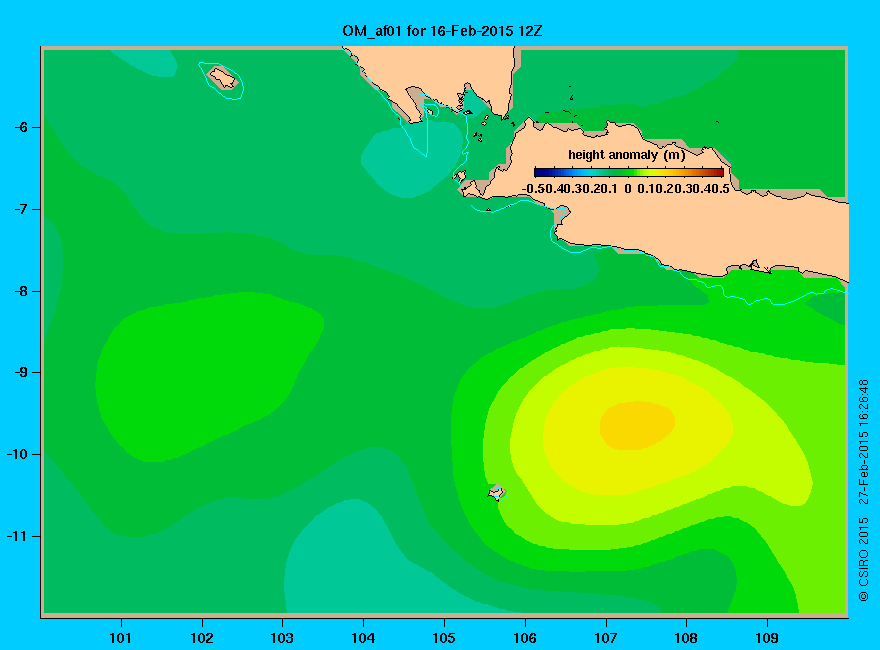Click the small island near 105.7E, 10.5S
This screenshot has height=650, width=880.
point(497,493)
